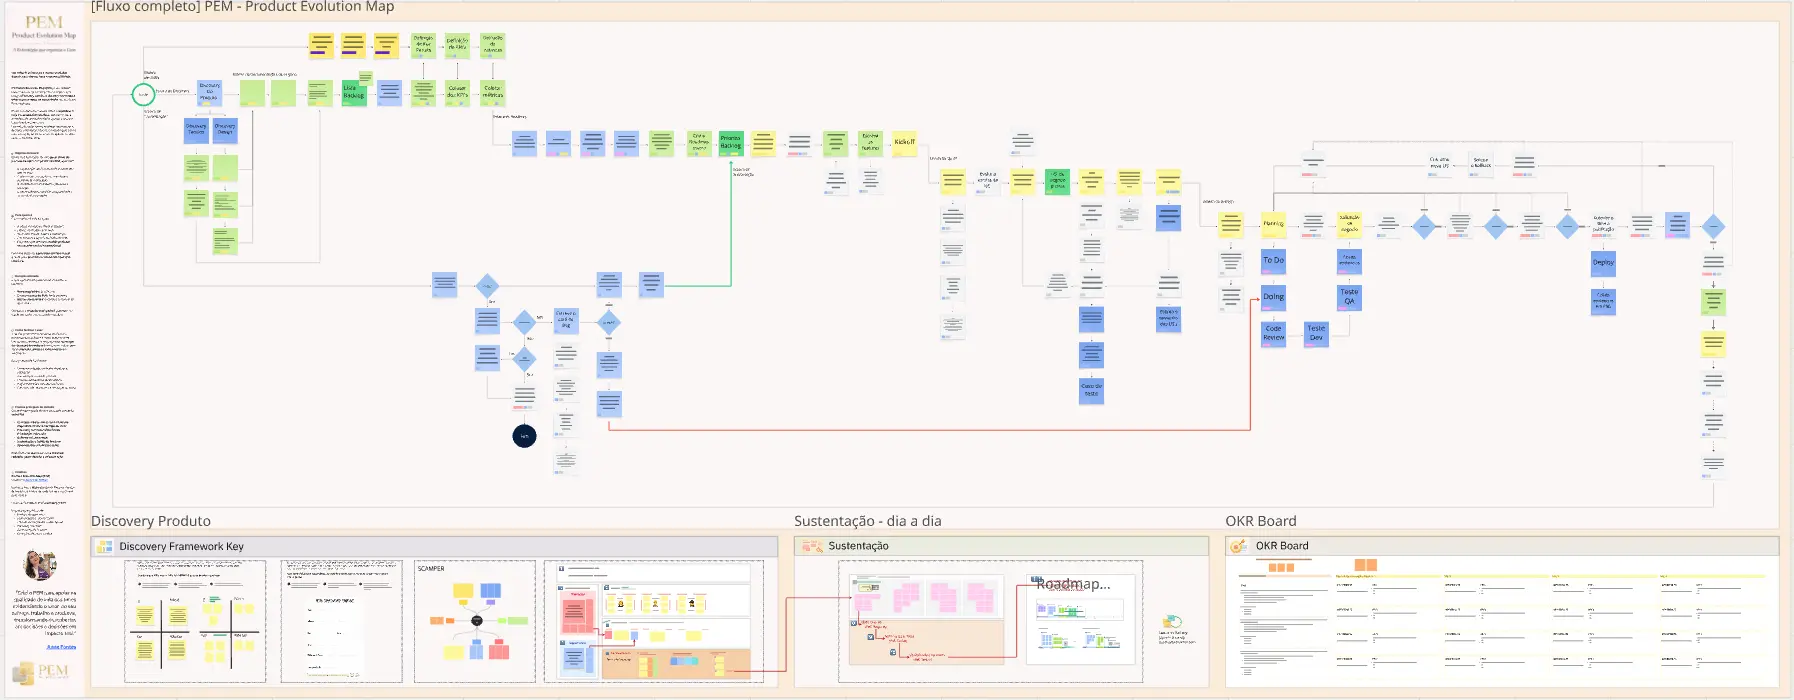This screenshot has width=1794, height=700.
Task: Click the OKR Board target icon
Action: pos(1238,546)
